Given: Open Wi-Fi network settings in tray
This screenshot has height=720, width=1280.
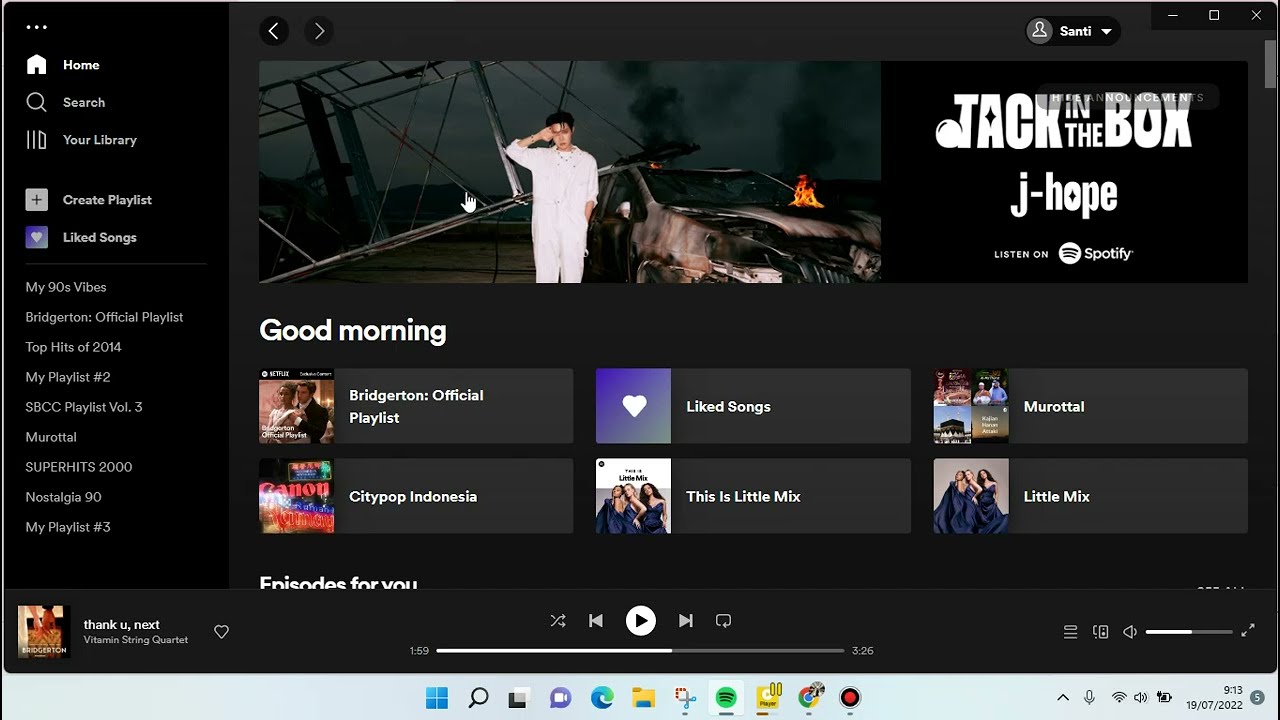Looking at the screenshot, I should pos(1119,697).
